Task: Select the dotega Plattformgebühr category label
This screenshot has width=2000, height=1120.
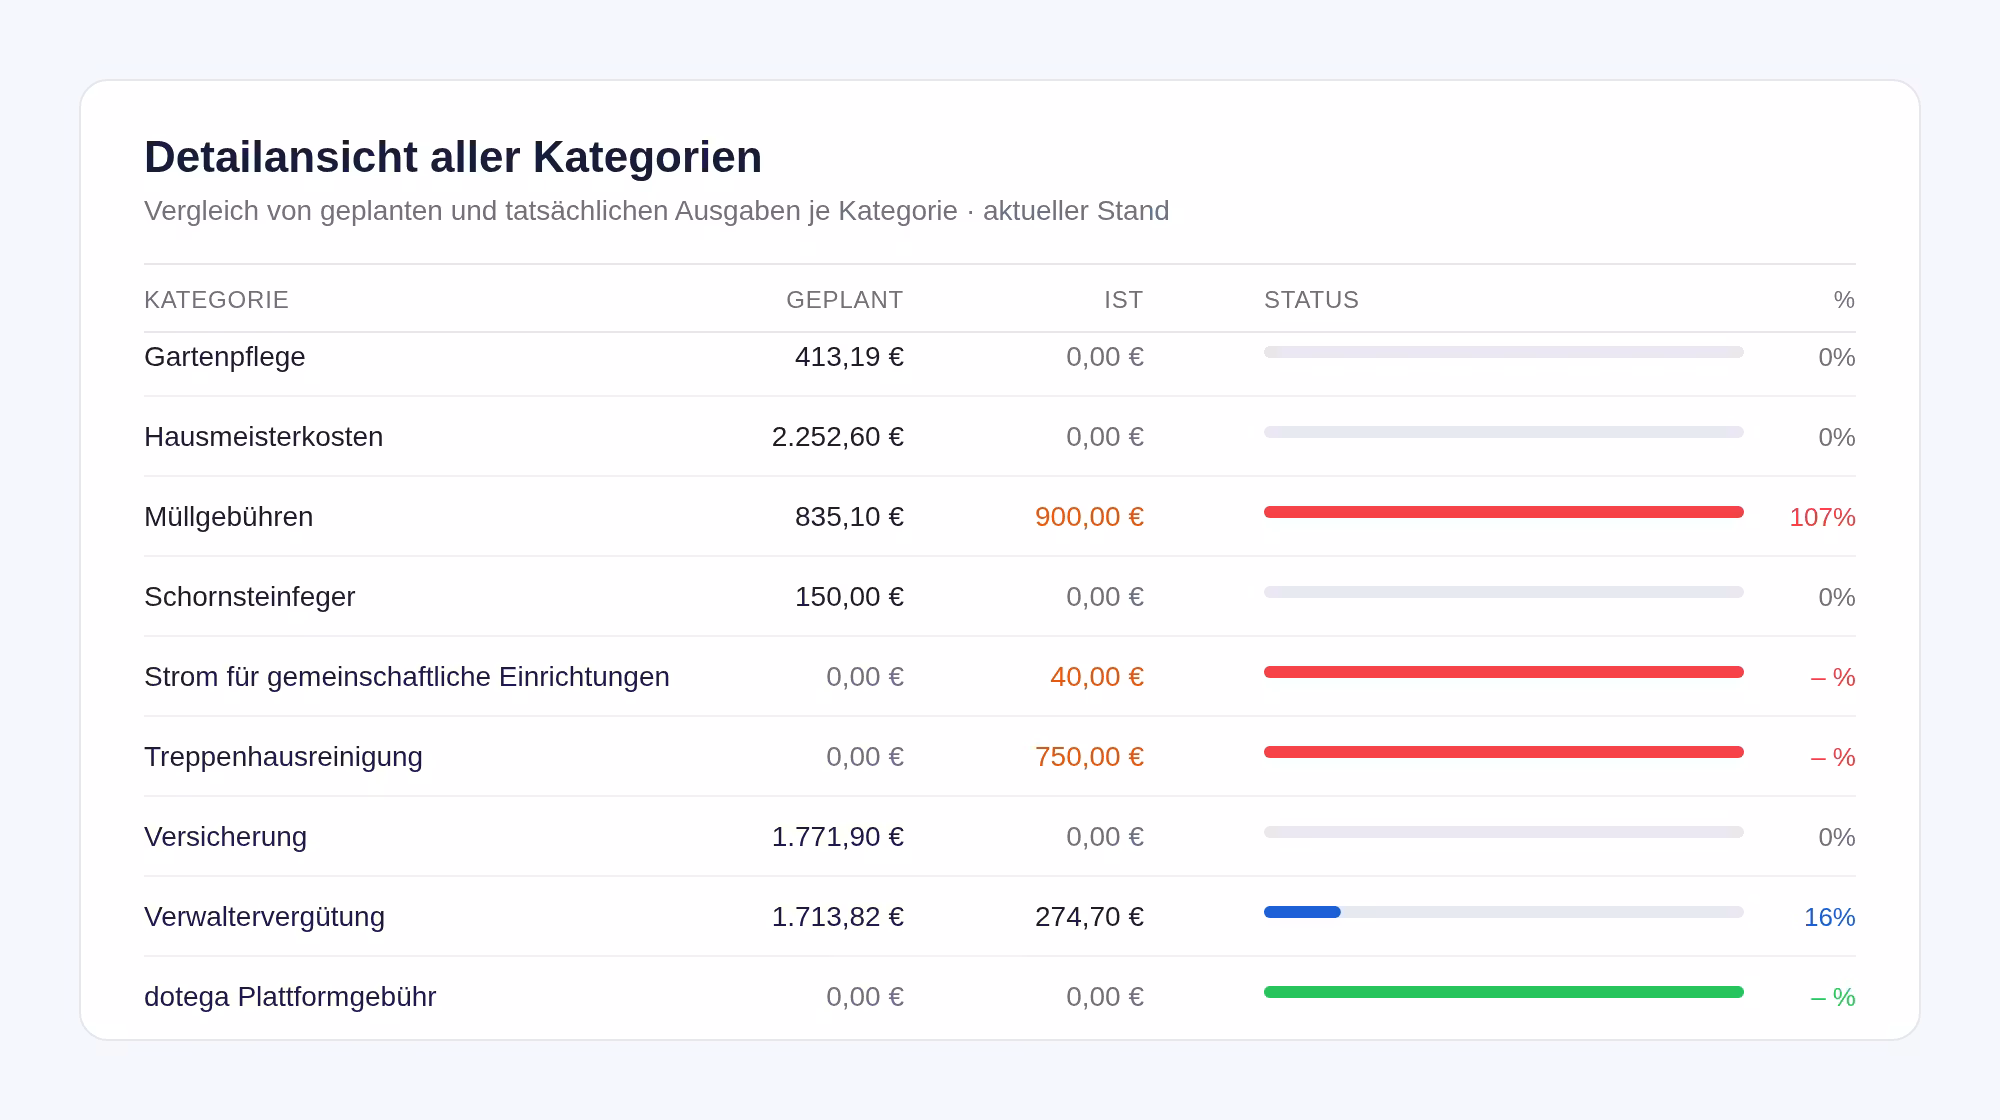Action: click(x=290, y=997)
